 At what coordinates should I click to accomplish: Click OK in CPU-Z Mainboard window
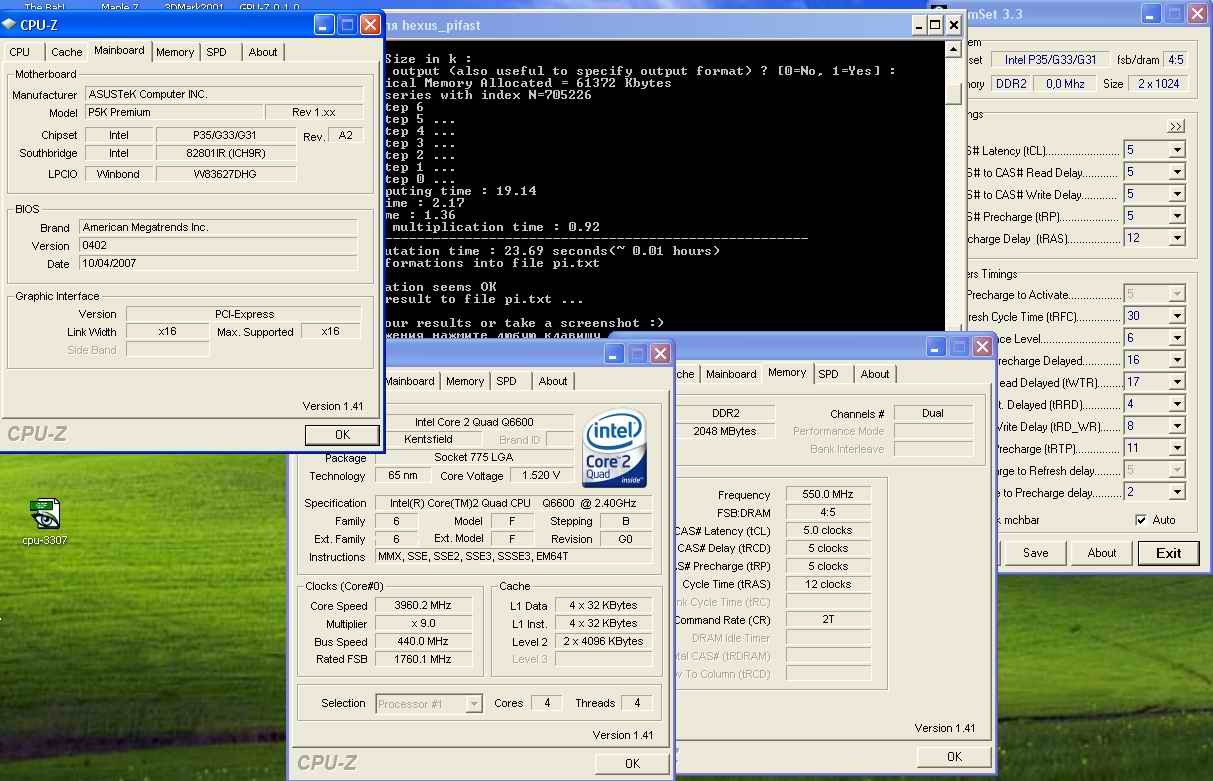click(342, 434)
